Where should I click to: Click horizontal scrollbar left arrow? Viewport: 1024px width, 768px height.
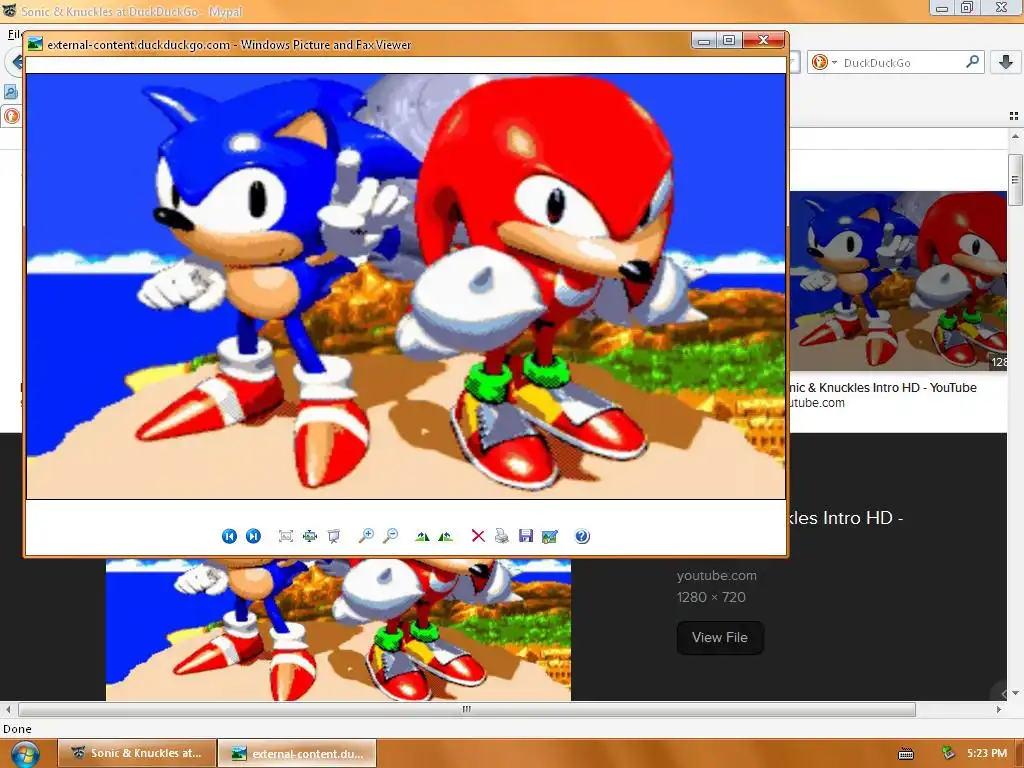(x=8, y=709)
